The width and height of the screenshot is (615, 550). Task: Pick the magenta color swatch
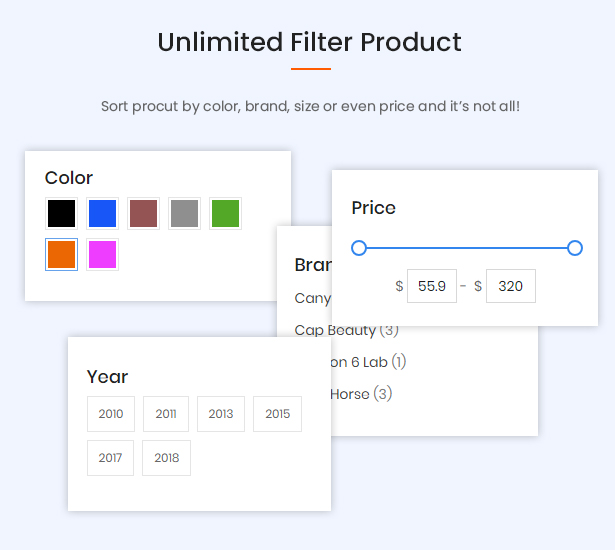[102, 254]
